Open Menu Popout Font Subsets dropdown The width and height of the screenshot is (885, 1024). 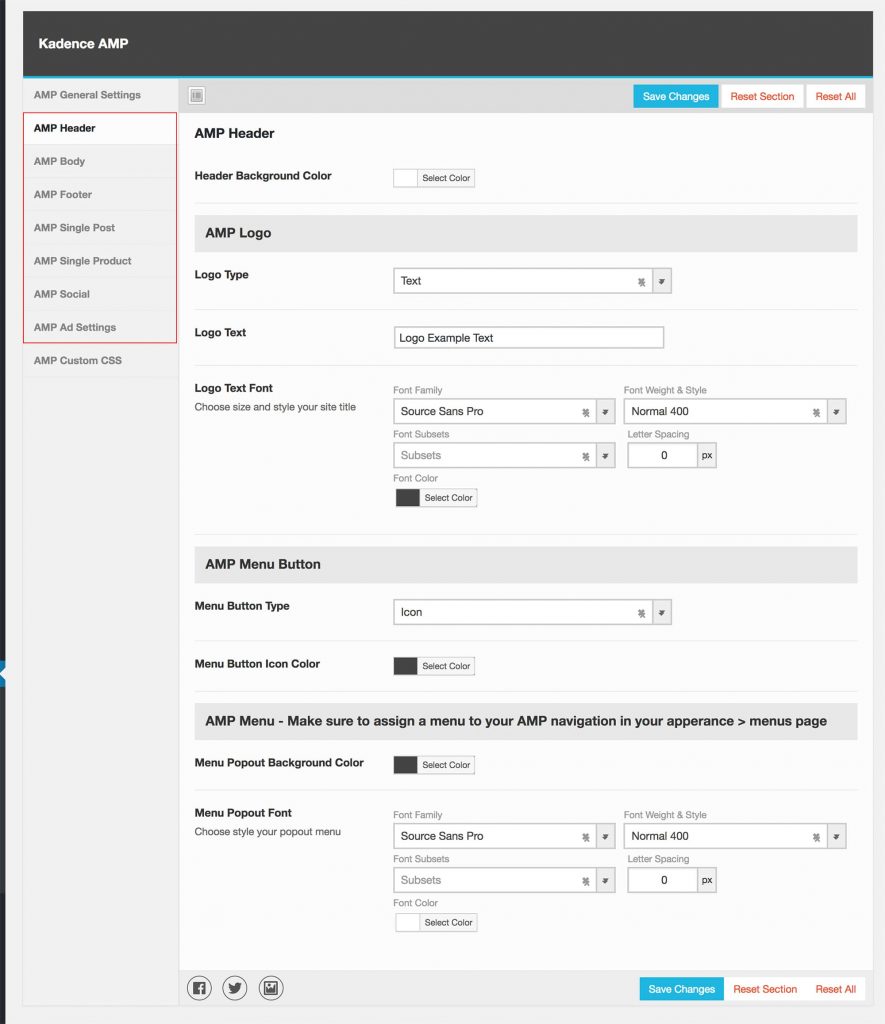[605, 880]
